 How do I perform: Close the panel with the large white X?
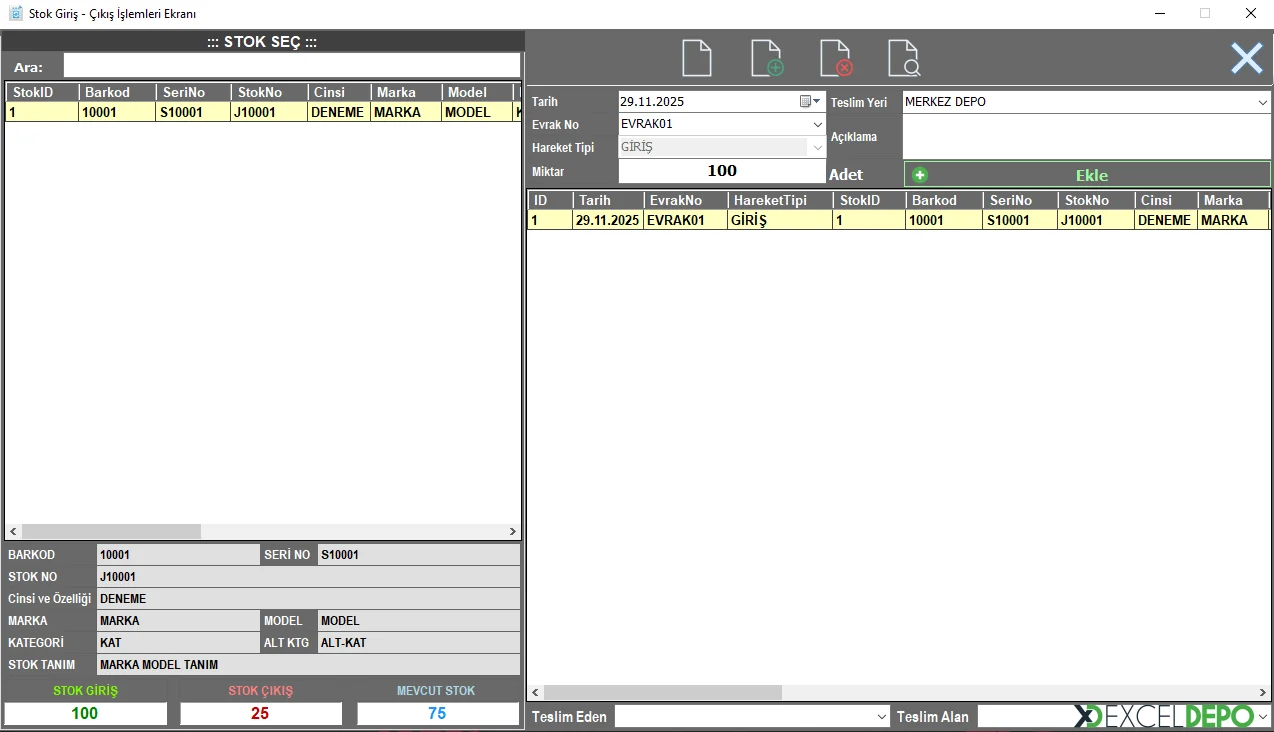1246,58
